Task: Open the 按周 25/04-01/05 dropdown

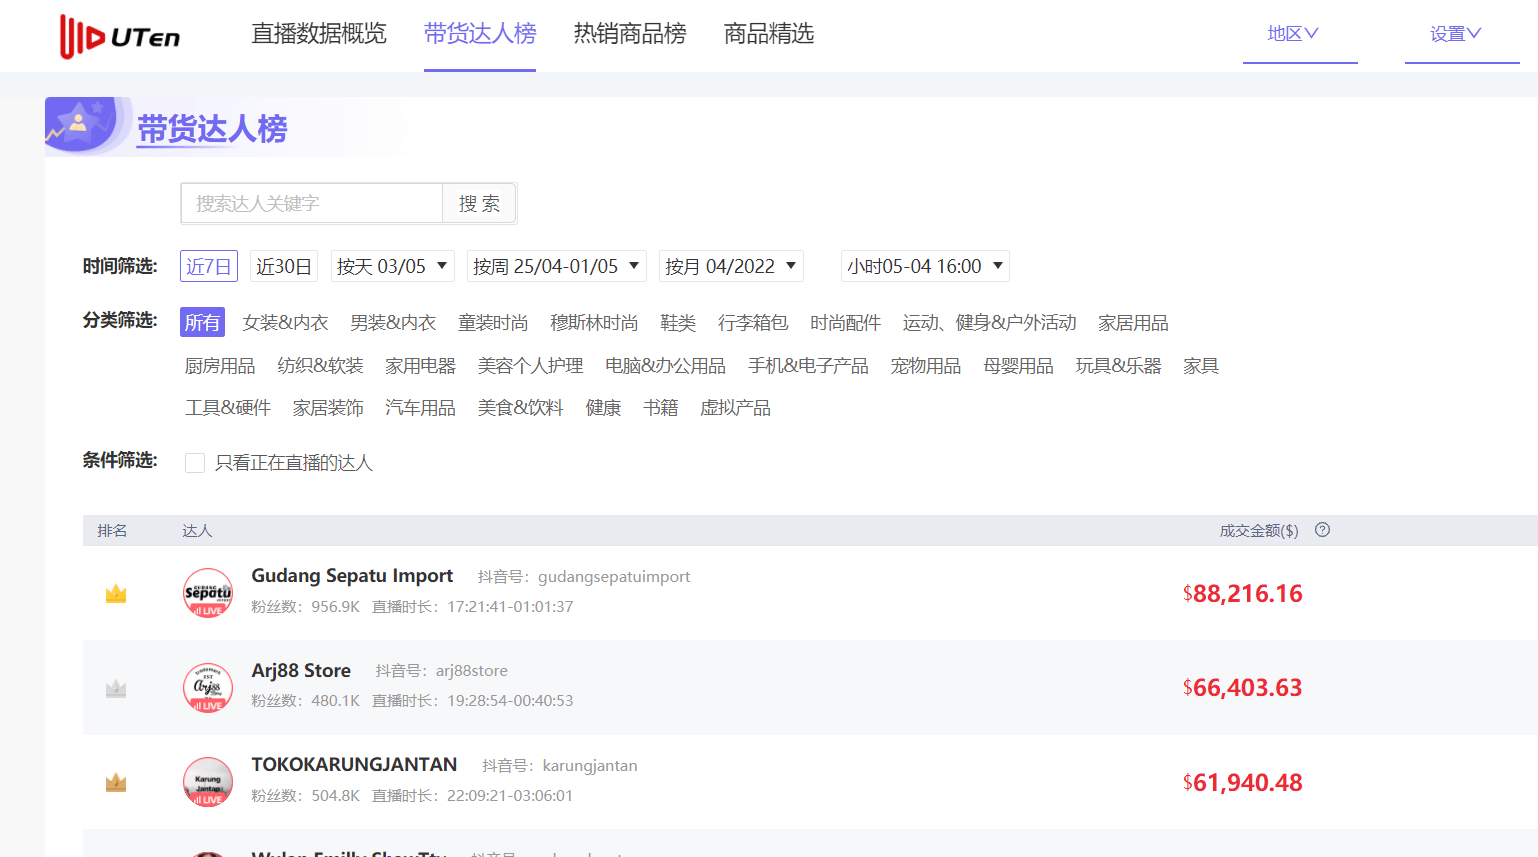Action: click(557, 266)
